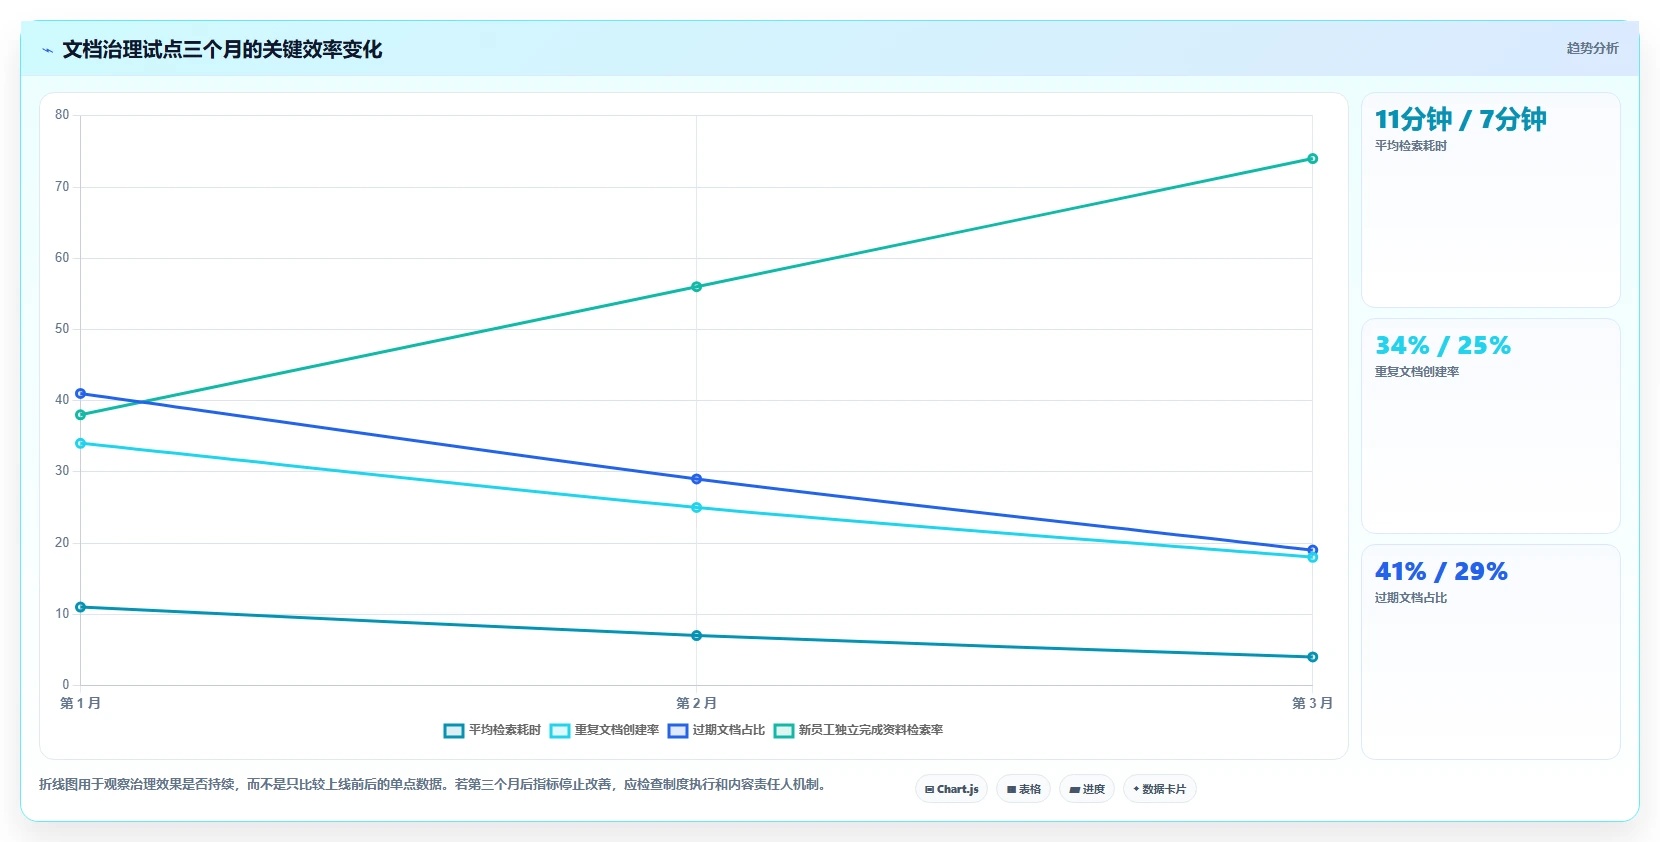Click the y-axis label 10

62,614
